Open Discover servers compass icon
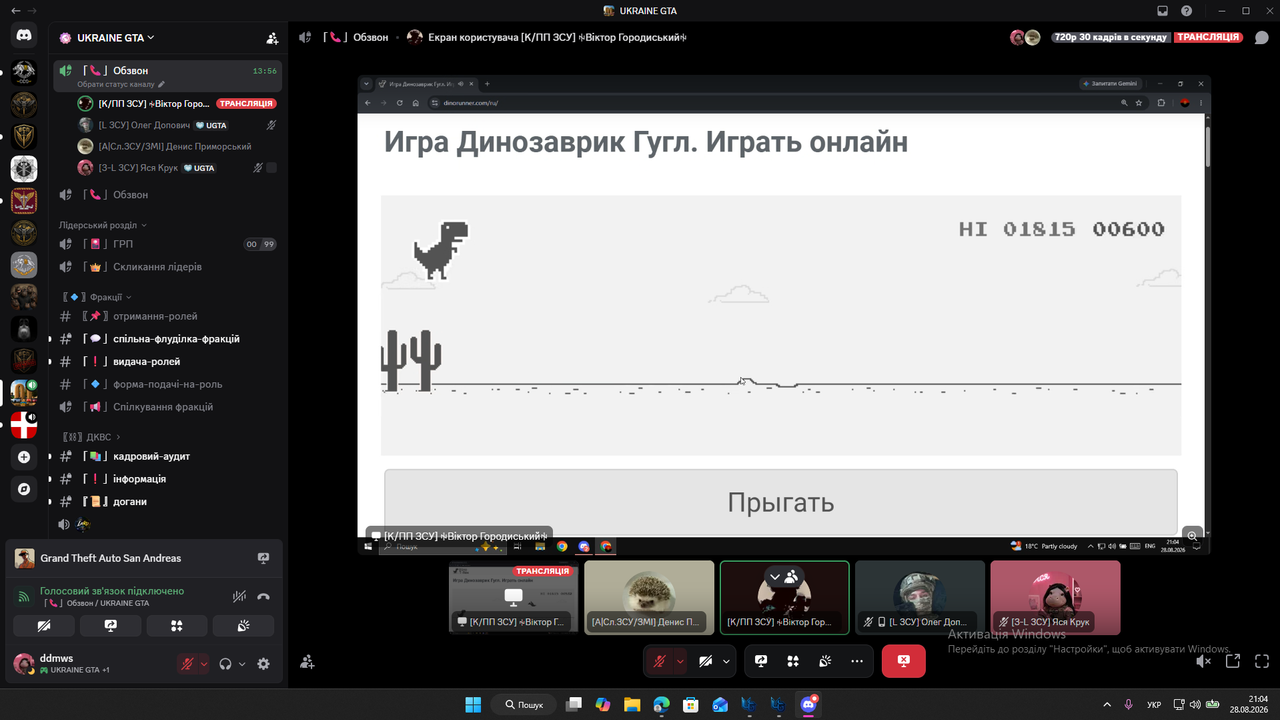 24,489
